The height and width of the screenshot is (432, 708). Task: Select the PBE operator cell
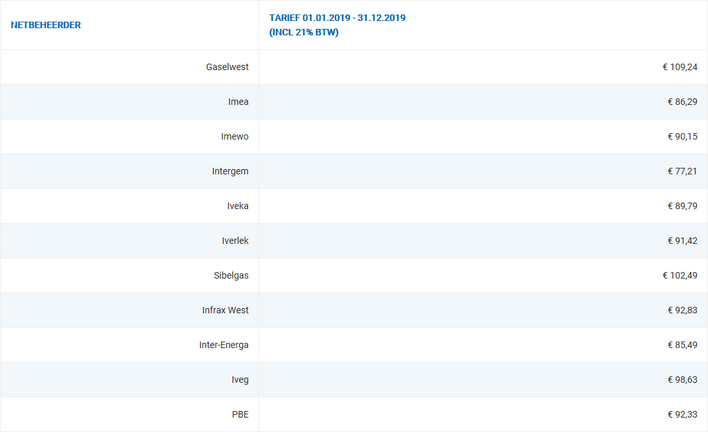pos(240,414)
